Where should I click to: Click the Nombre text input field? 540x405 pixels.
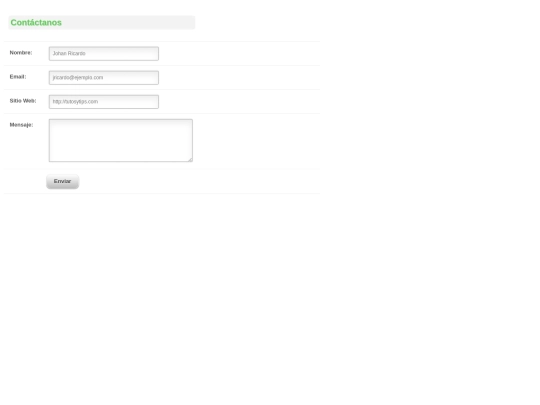(x=104, y=54)
